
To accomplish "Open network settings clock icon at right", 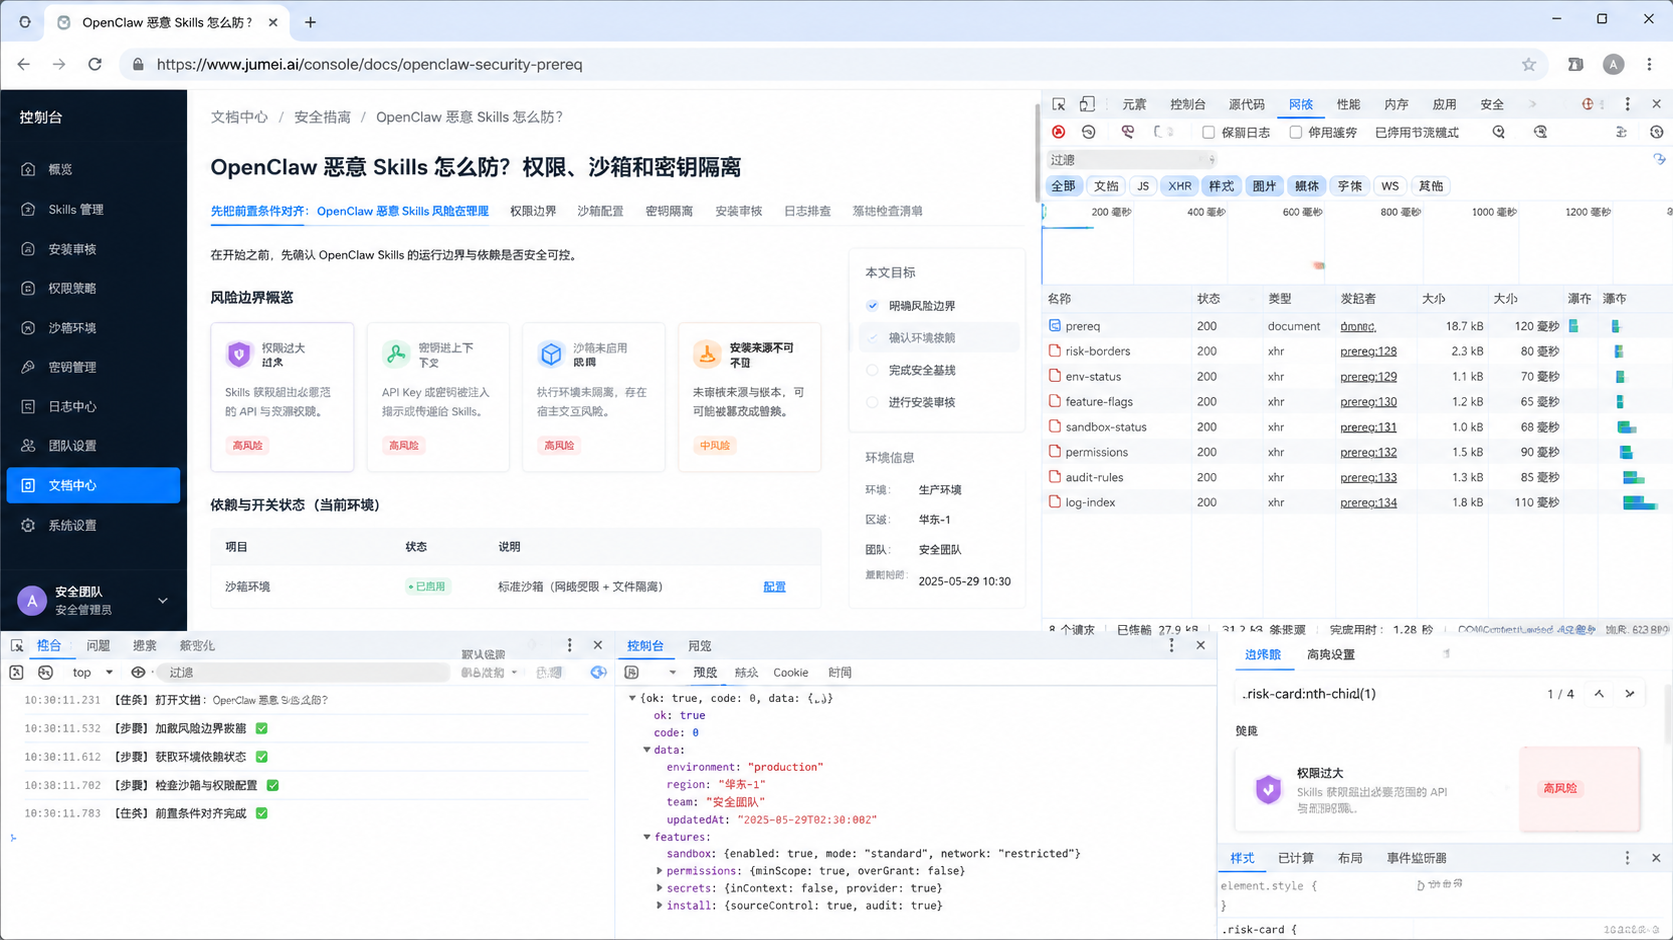I will click(x=1656, y=132).
